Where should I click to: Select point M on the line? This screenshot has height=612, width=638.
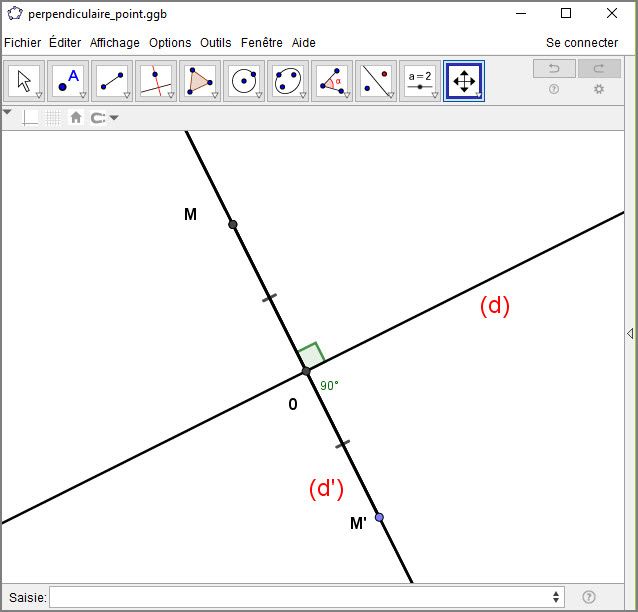point(233,224)
